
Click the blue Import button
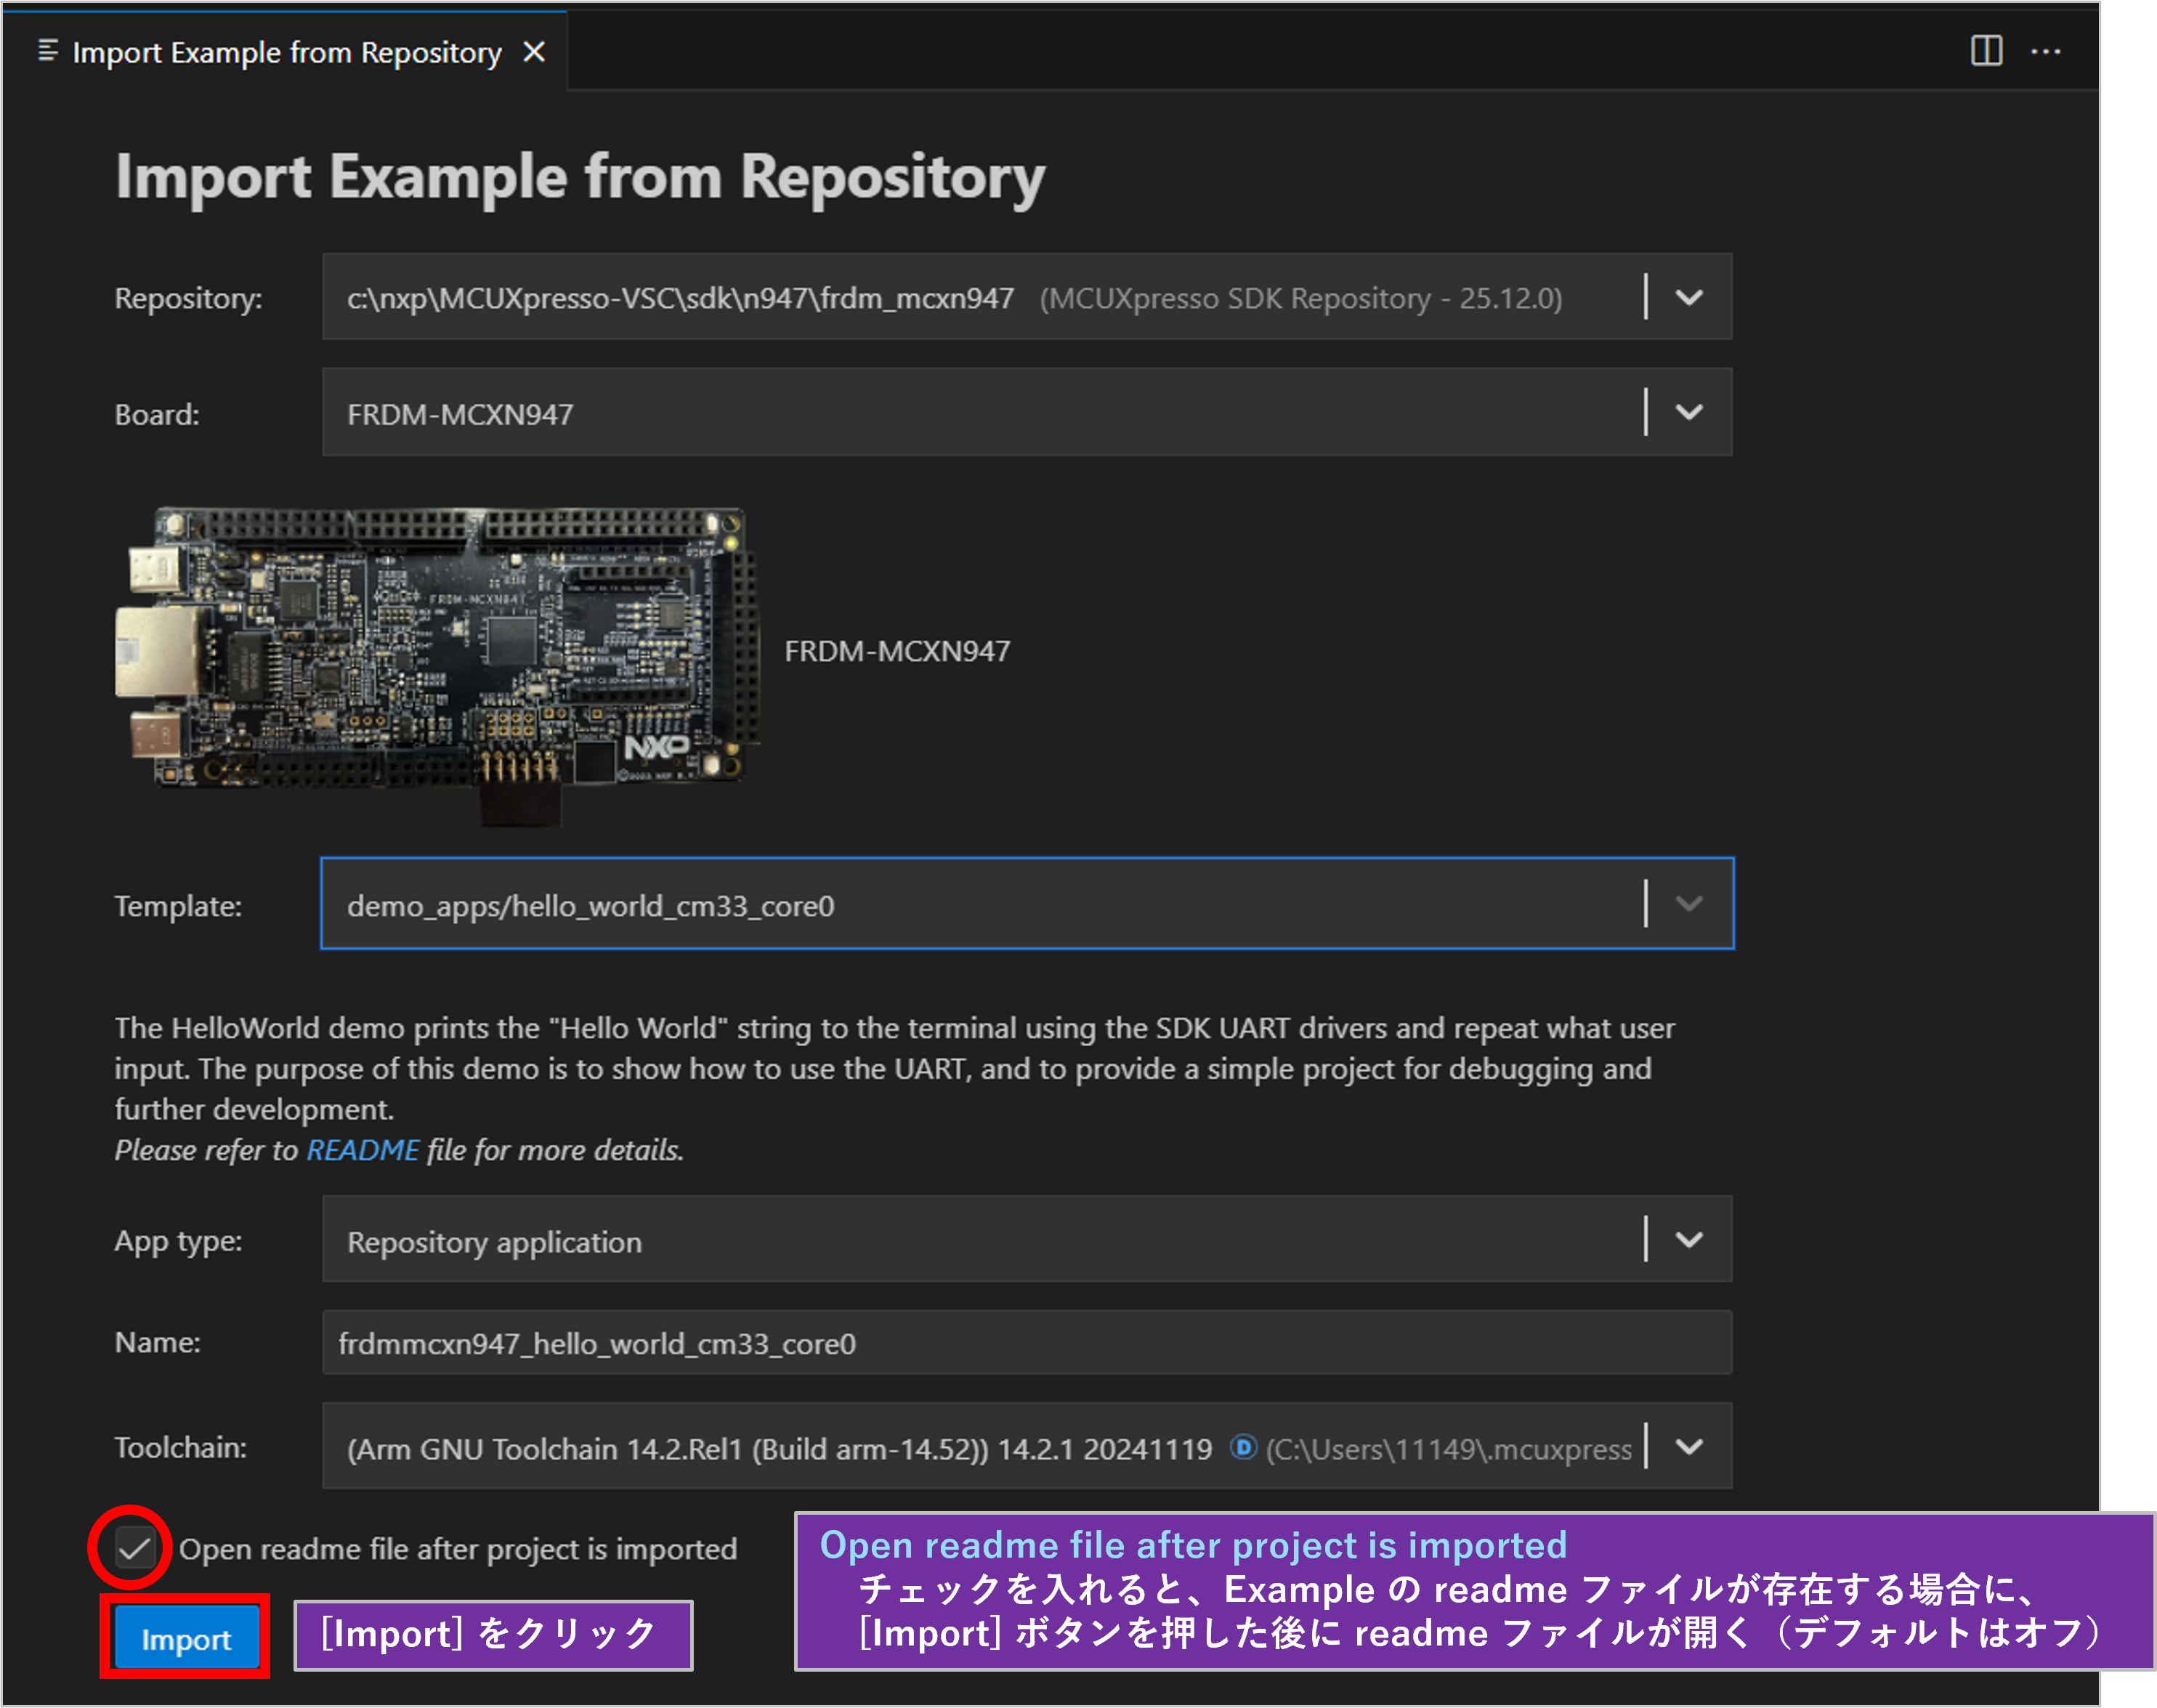(x=186, y=1638)
